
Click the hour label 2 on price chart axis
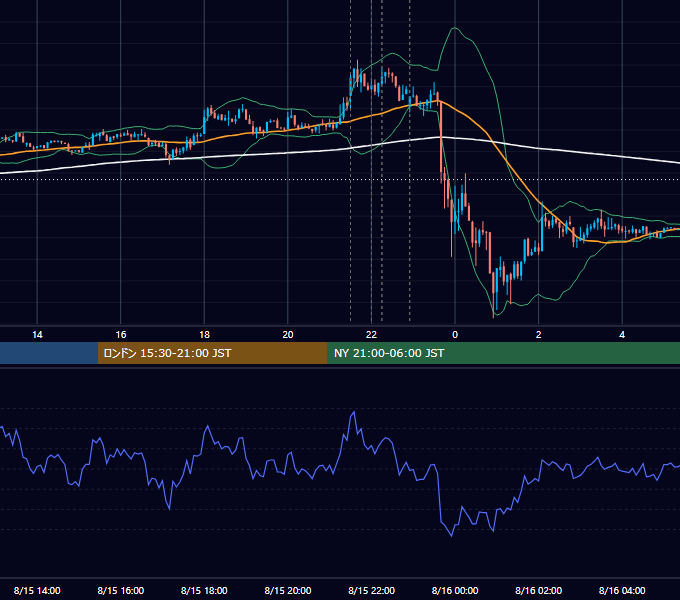[539, 335]
